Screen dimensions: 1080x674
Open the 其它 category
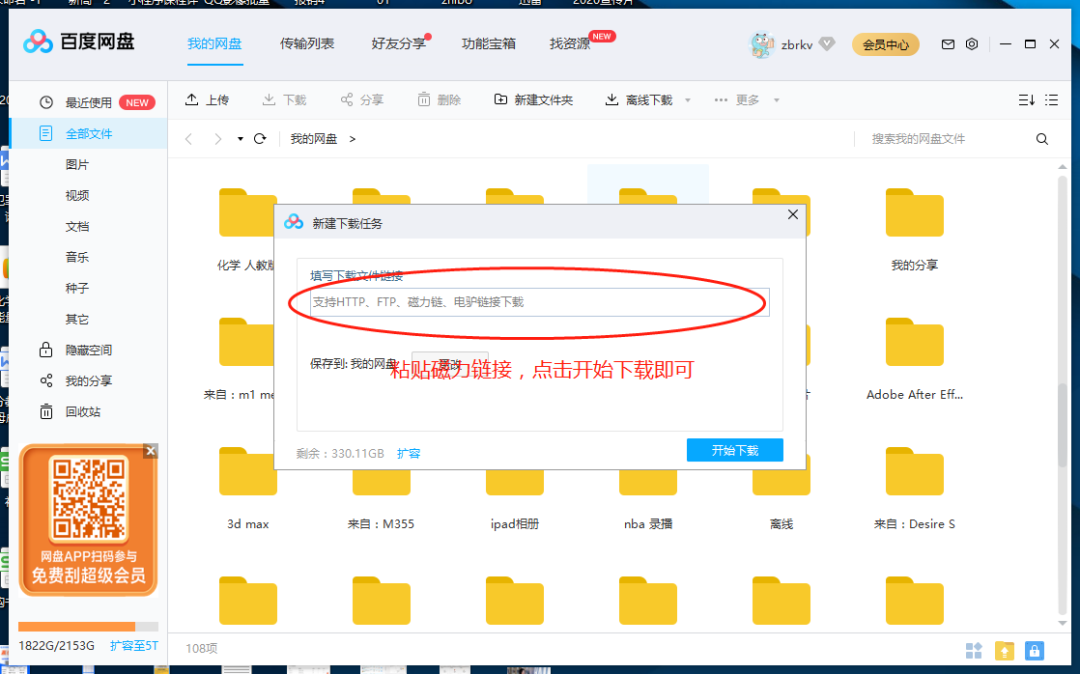click(x=77, y=319)
